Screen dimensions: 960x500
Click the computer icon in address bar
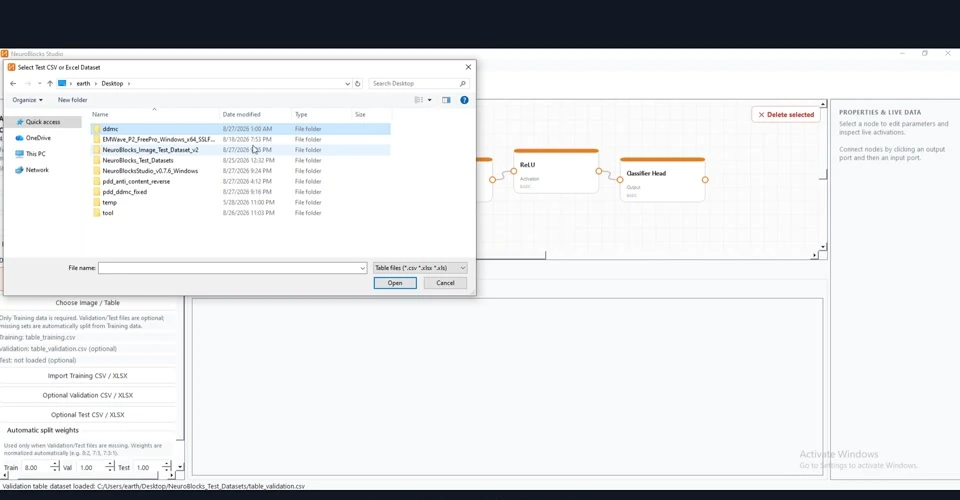point(62,83)
